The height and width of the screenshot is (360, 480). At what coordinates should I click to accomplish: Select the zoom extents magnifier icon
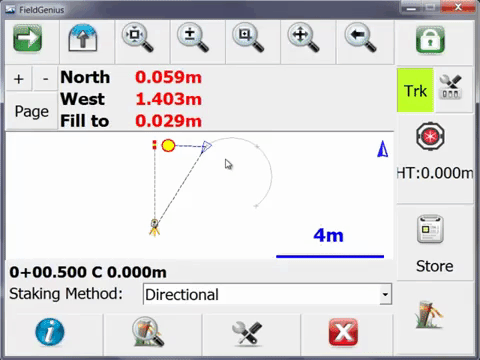(x=138, y=38)
